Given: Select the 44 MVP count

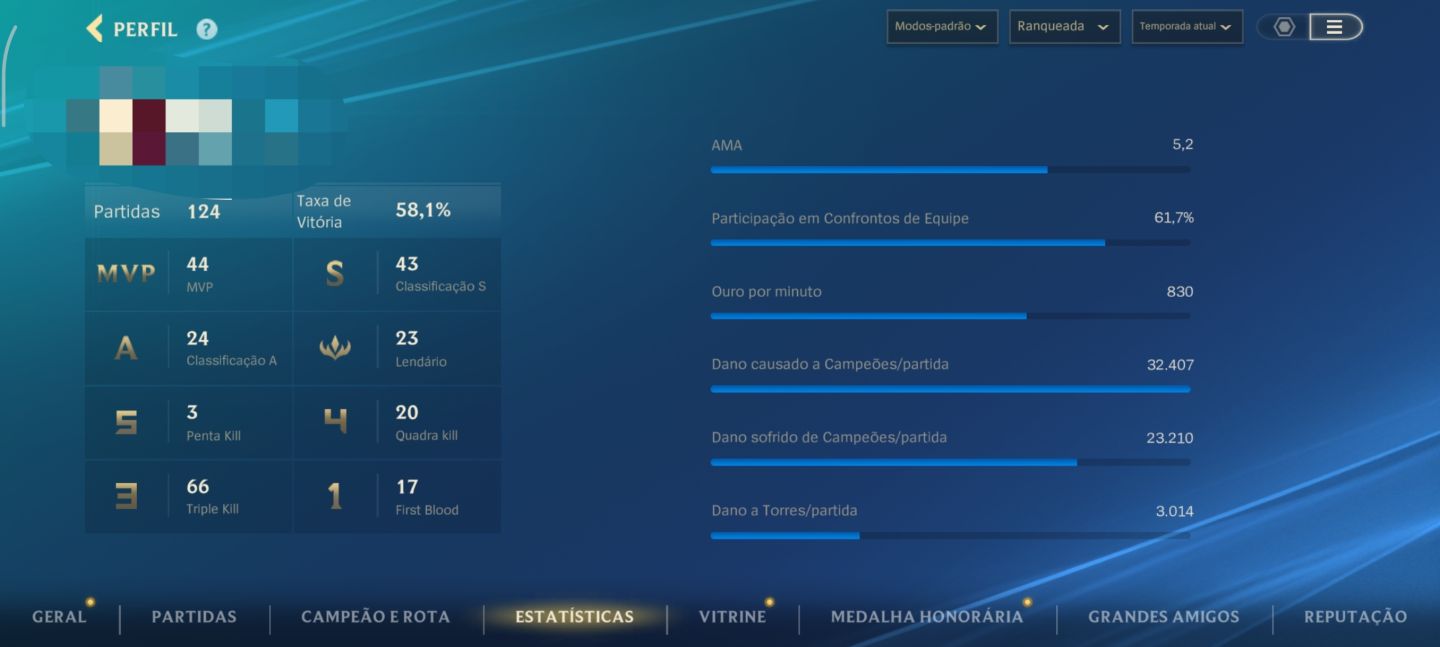Looking at the screenshot, I should 198,264.
